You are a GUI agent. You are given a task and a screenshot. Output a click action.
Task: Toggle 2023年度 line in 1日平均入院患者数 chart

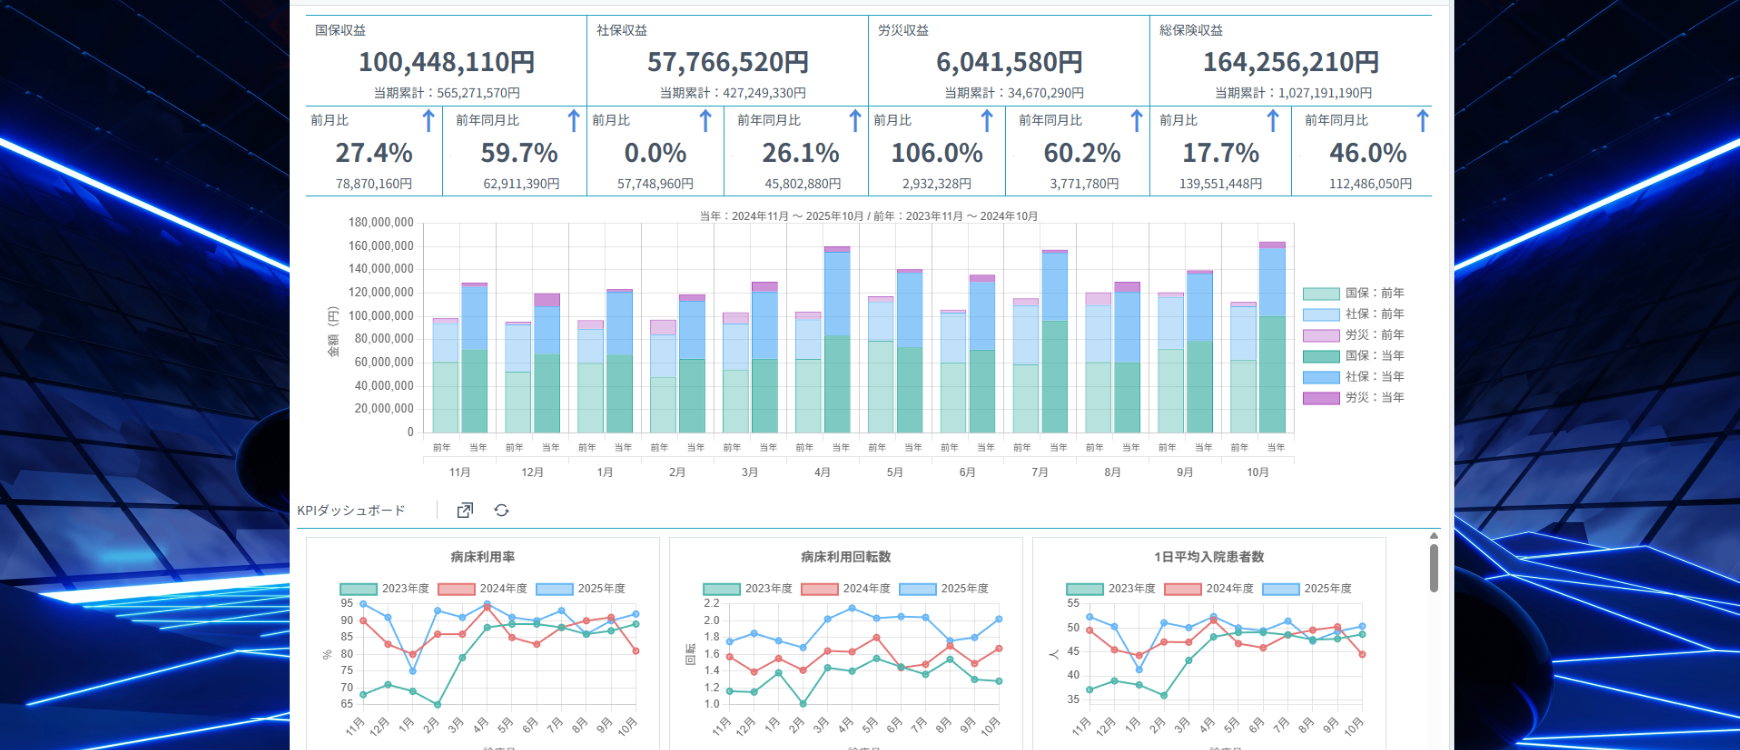coord(1112,589)
